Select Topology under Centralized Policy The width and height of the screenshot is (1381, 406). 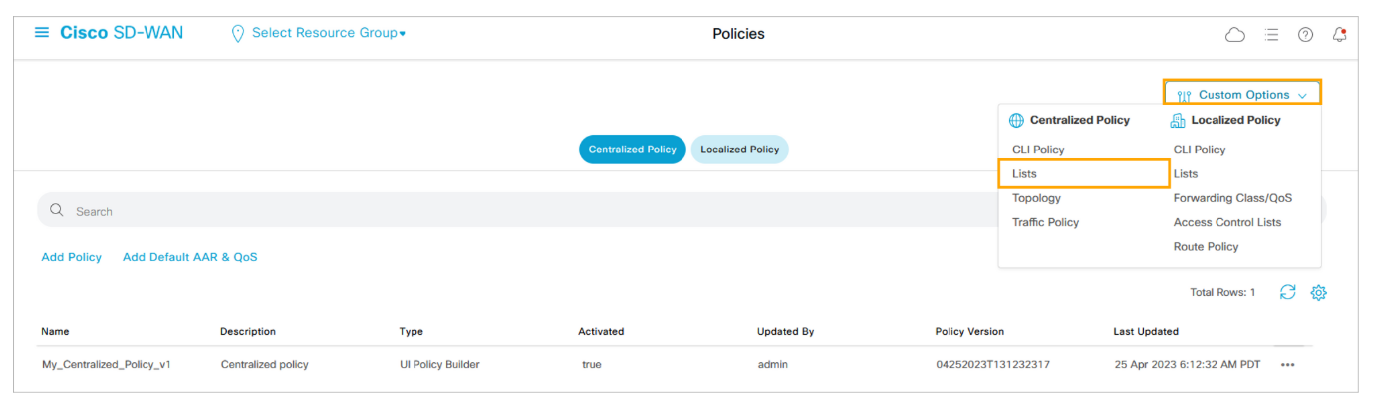point(1036,198)
